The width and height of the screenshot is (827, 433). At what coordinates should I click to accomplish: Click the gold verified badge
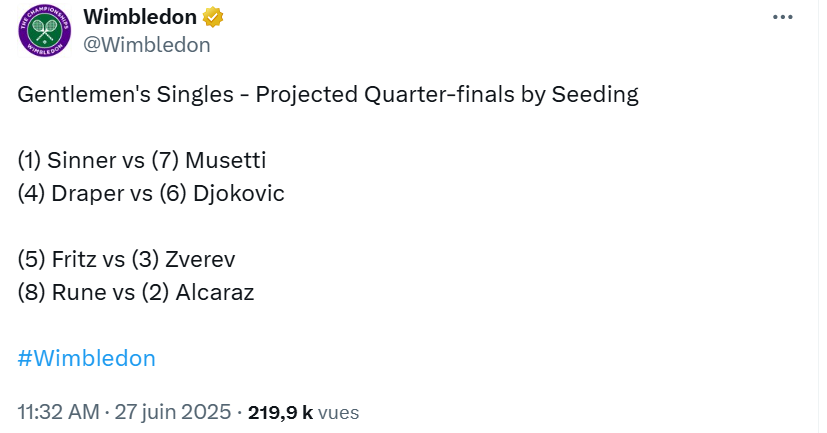(213, 17)
